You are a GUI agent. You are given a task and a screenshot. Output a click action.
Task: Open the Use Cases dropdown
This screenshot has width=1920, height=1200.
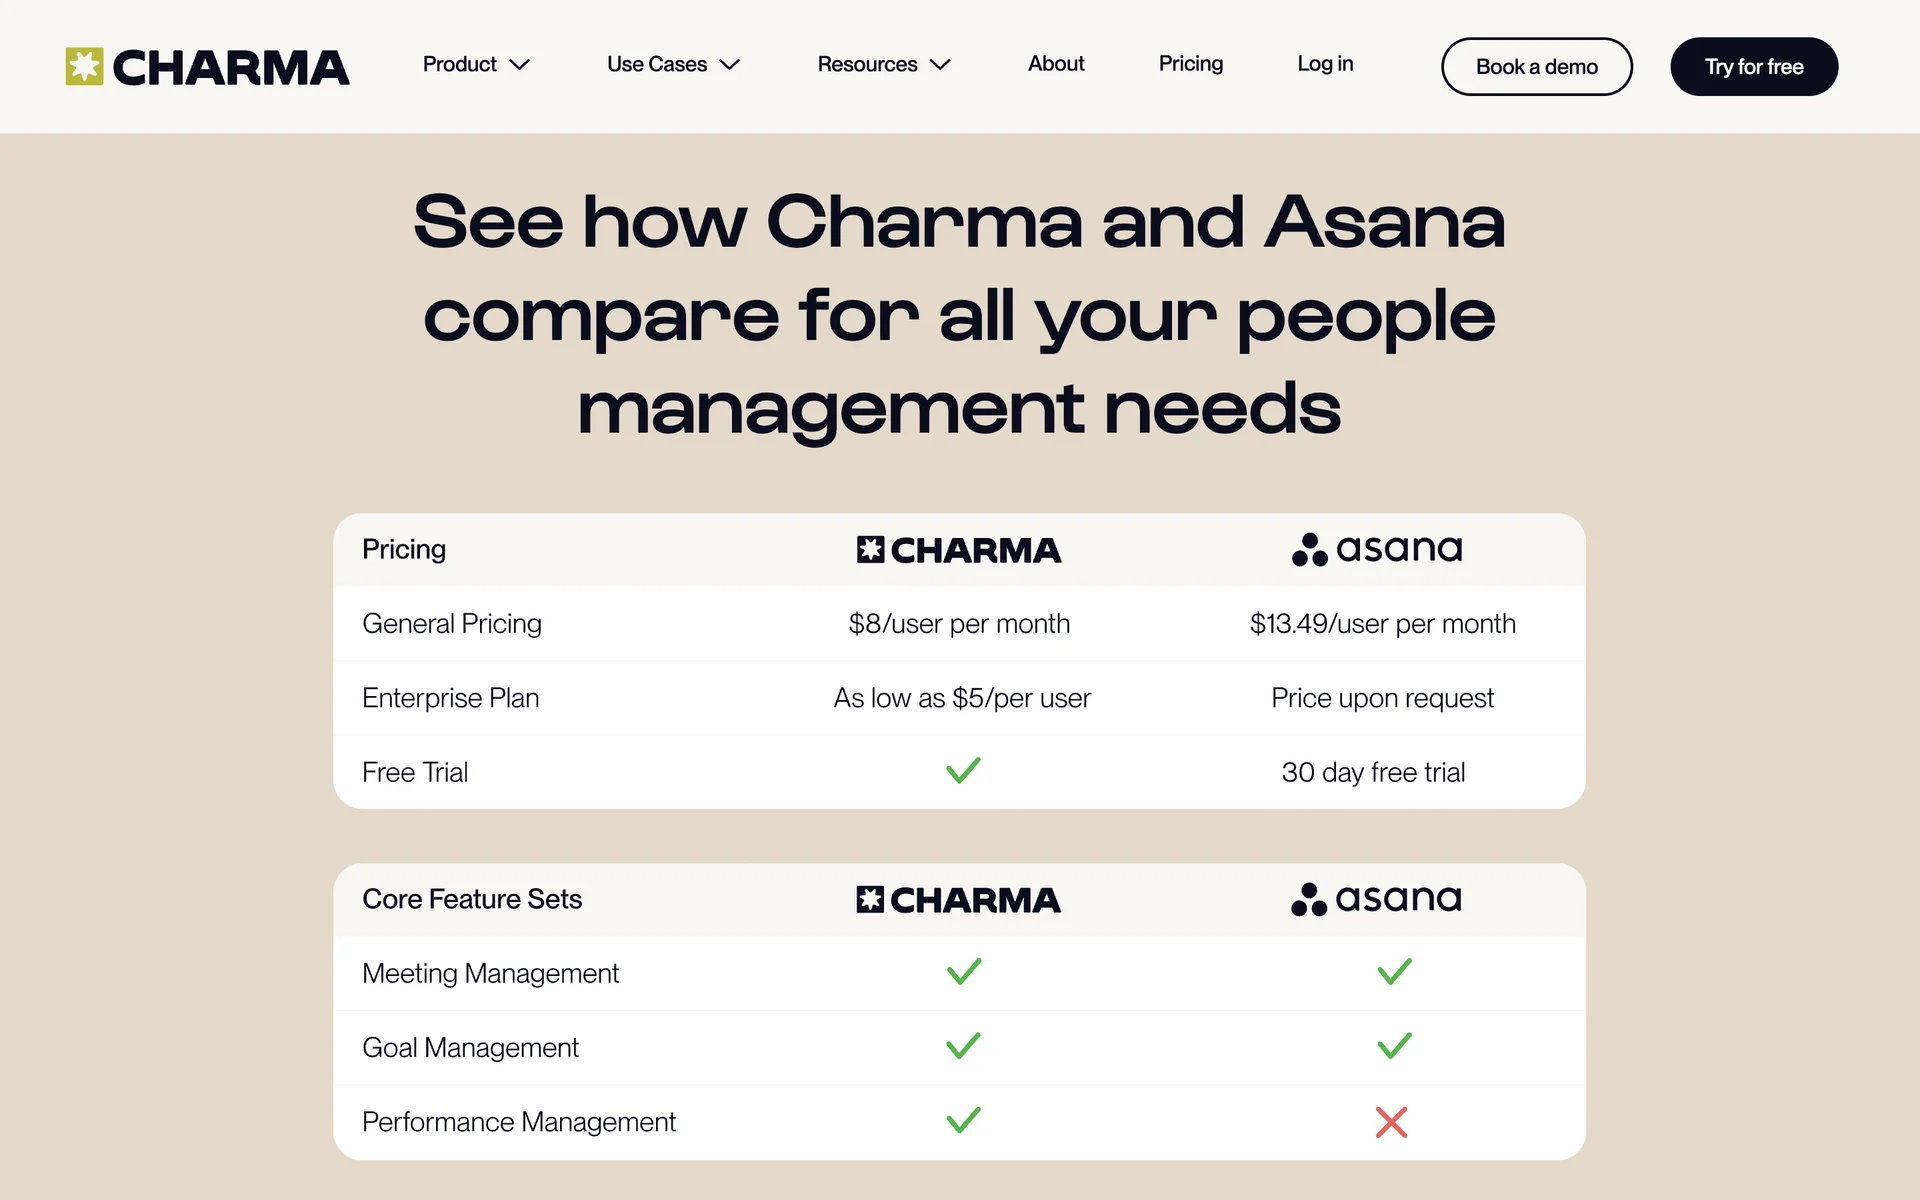pyautogui.click(x=673, y=64)
